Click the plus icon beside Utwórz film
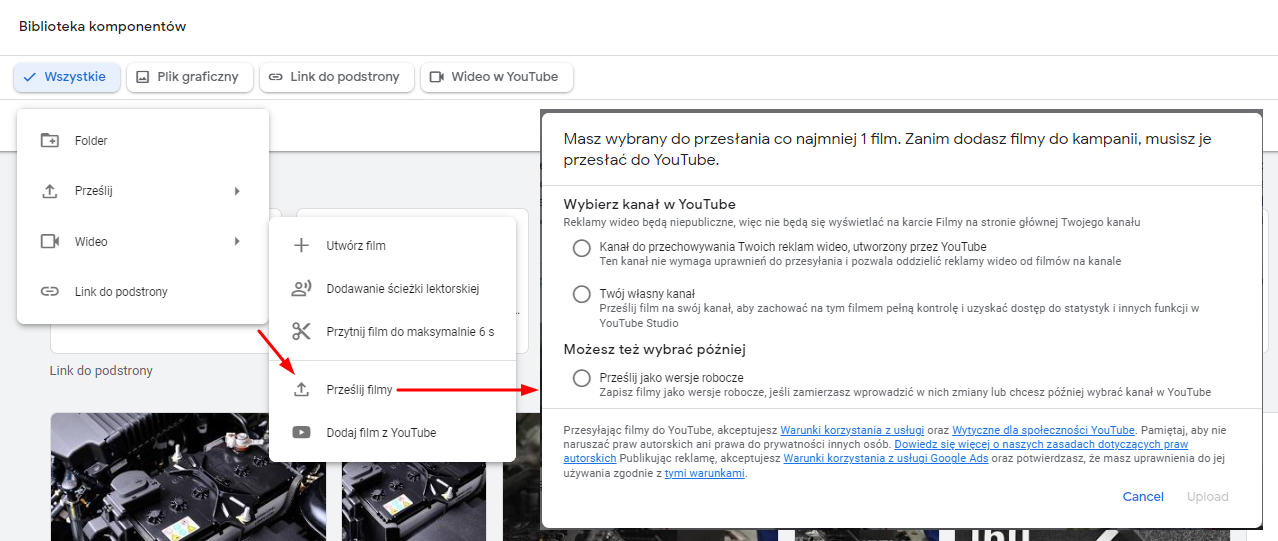The image size is (1278, 541). (301, 245)
